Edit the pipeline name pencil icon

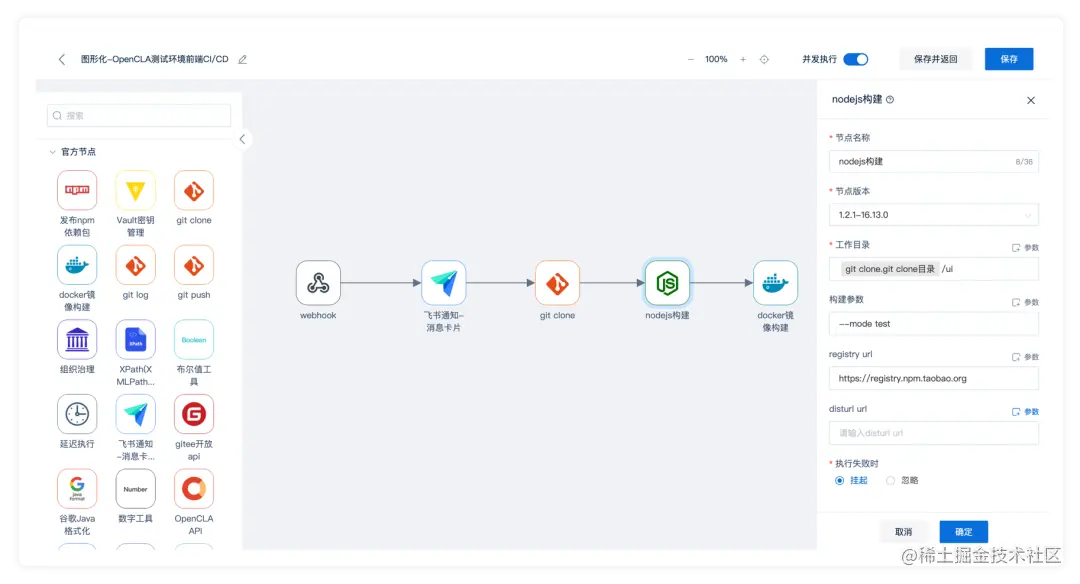(242, 59)
